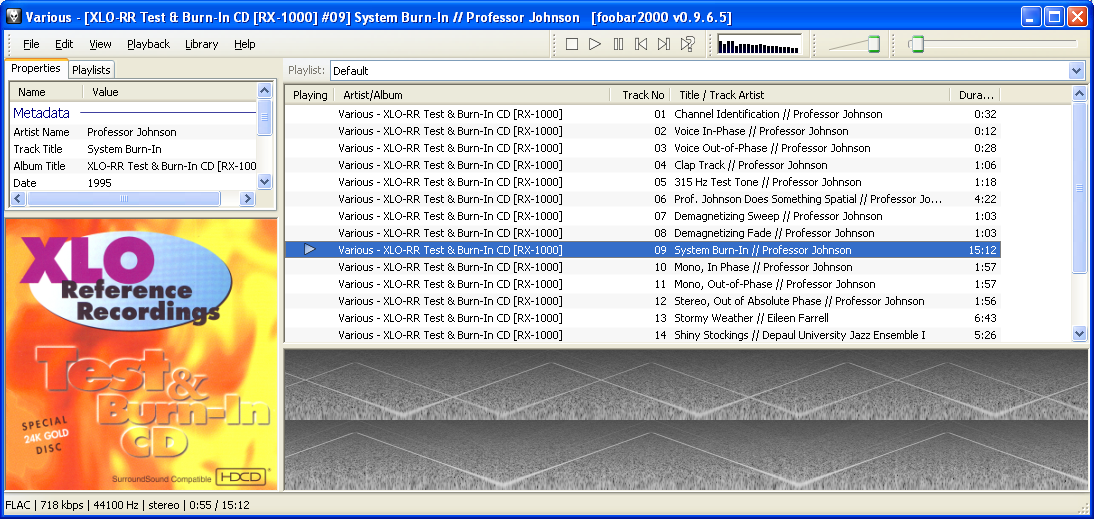Click the foobar2000 title bar icon
The image size is (1094, 519).
13,17
